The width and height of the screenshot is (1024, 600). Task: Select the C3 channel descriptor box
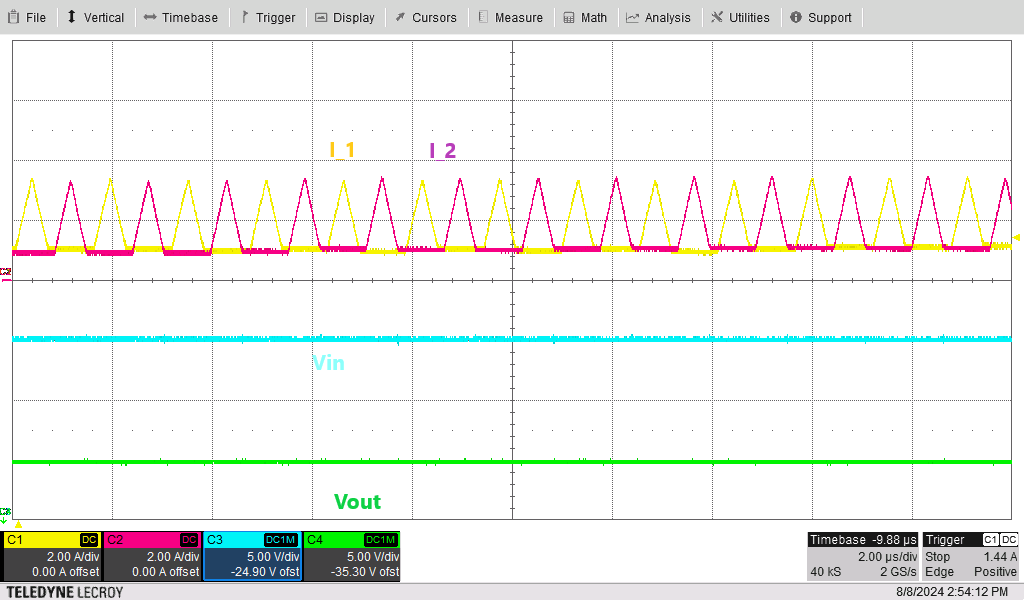[x=251, y=556]
